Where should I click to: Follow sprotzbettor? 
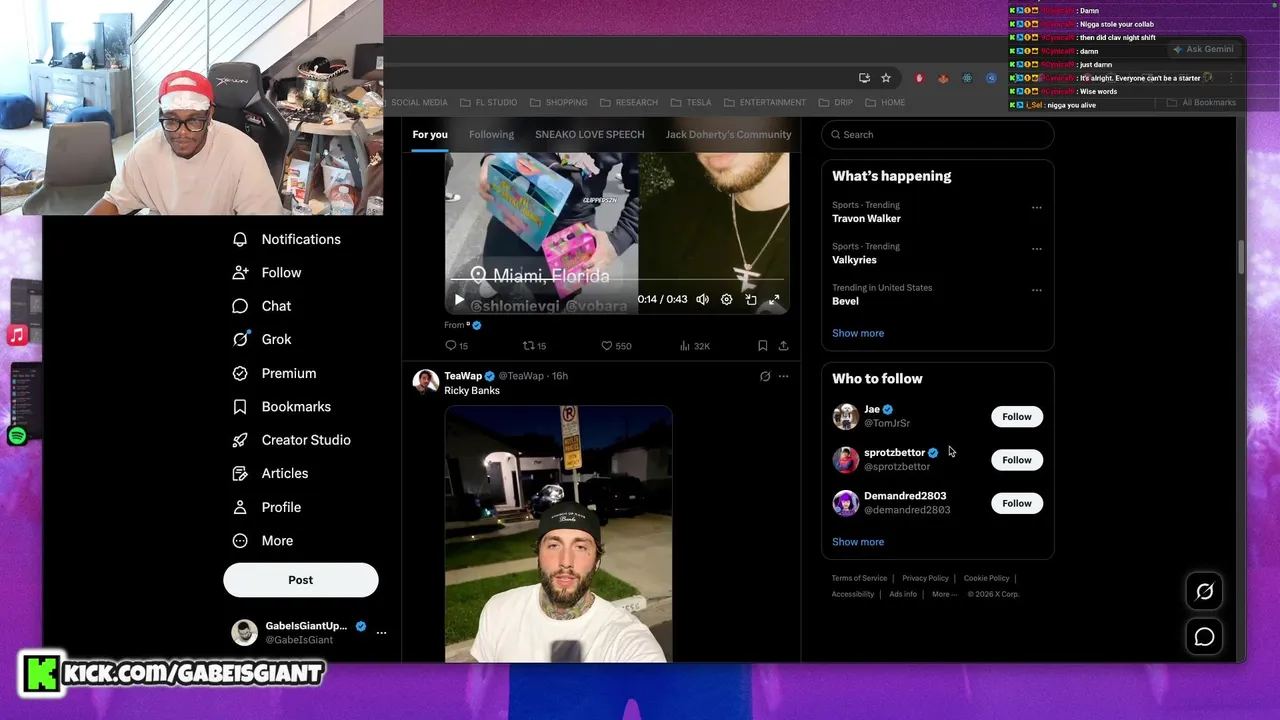pos(1017,460)
